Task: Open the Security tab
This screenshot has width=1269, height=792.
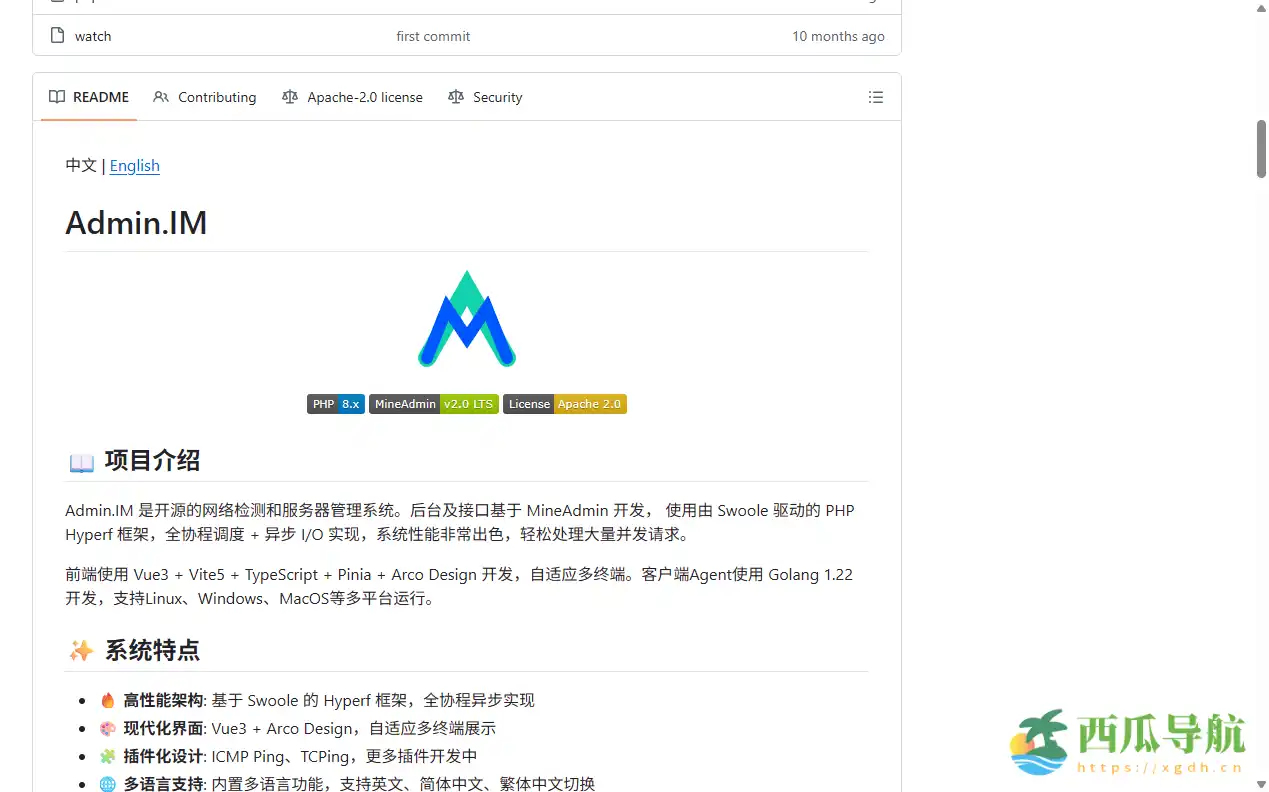Action: click(x=496, y=97)
